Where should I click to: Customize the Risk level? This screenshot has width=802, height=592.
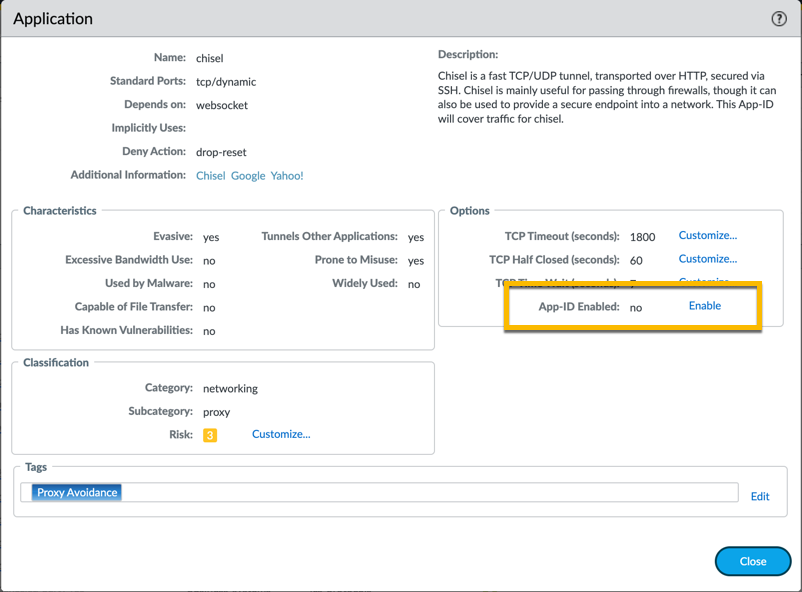281,434
